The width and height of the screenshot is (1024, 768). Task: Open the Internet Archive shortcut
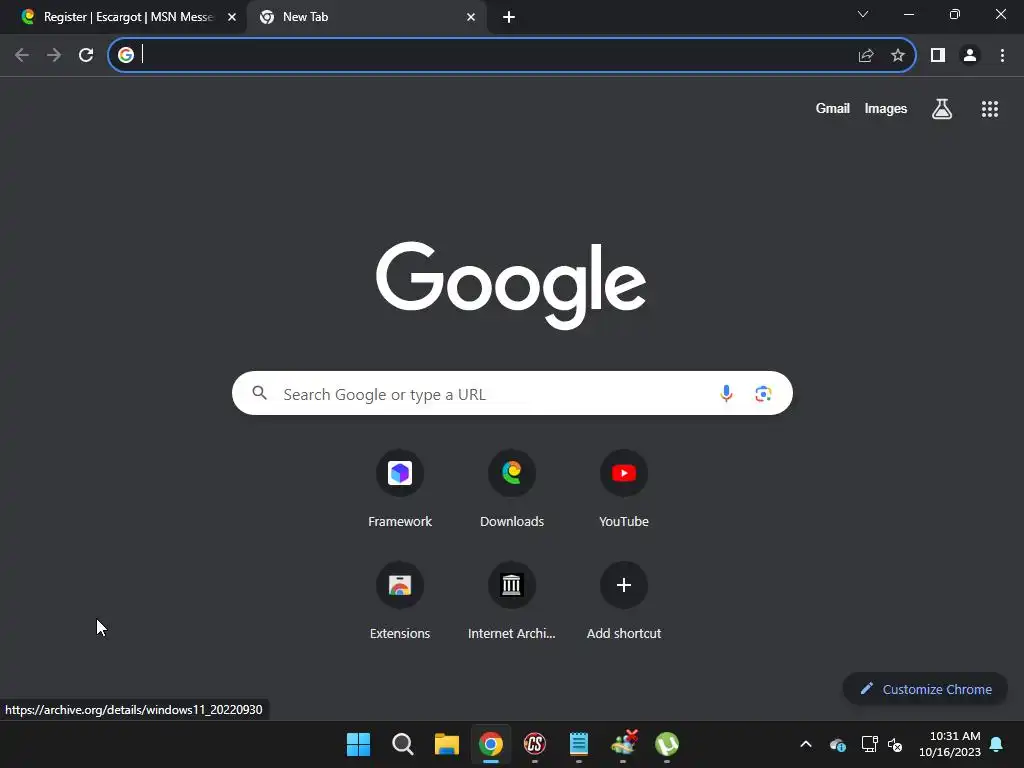(x=512, y=601)
